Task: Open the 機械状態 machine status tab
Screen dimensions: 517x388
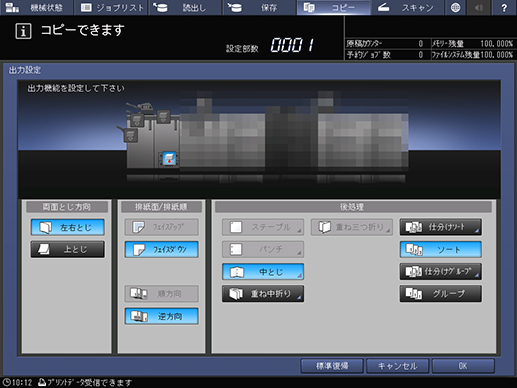Action: [x=37, y=7]
